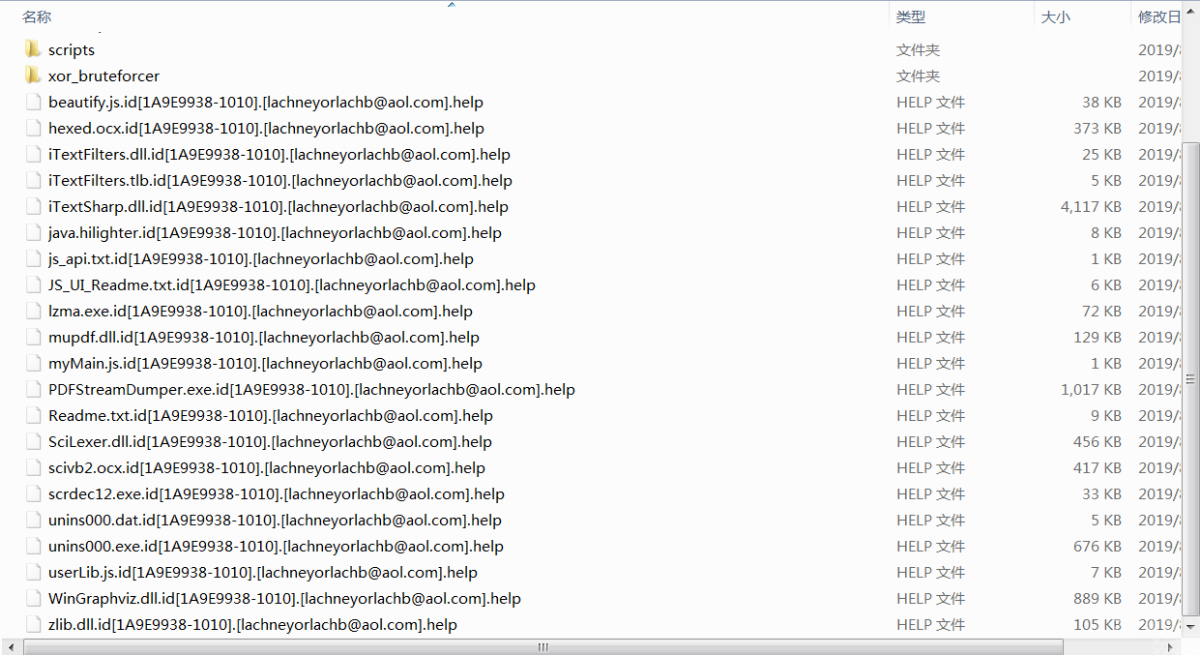Select file name lzma.exe.id[1A9E9938-1010] help file
The width and height of the screenshot is (1200, 655).
(260, 310)
